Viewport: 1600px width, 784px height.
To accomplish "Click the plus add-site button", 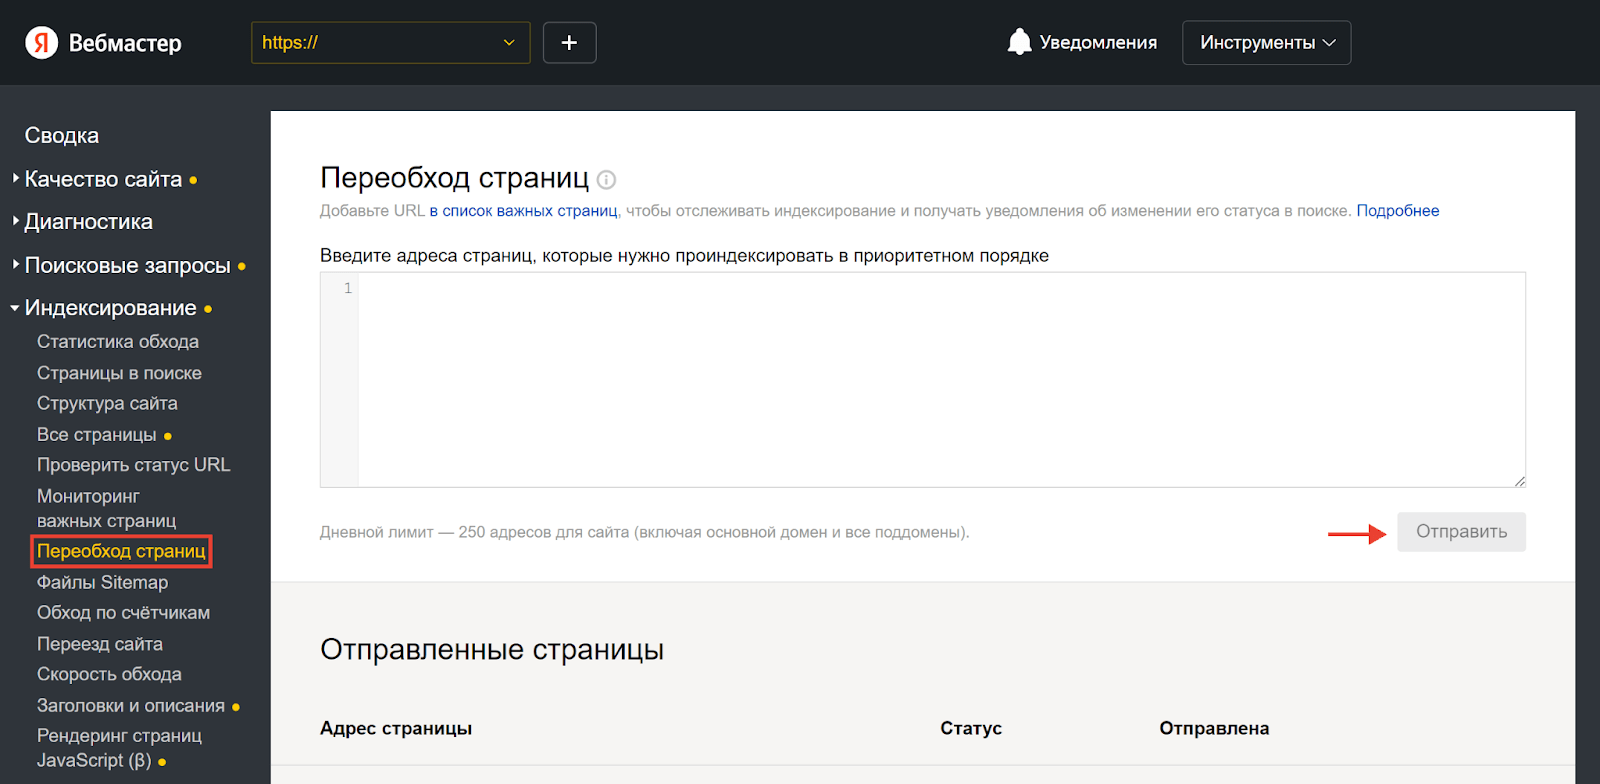I will pos(570,43).
